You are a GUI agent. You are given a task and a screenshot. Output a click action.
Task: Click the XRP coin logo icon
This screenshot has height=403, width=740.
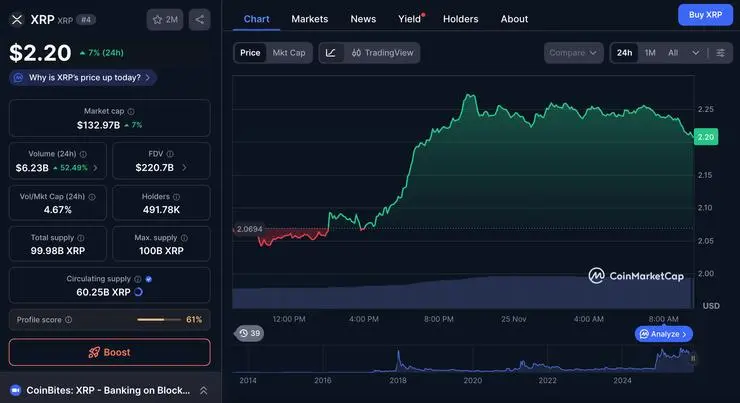click(17, 19)
